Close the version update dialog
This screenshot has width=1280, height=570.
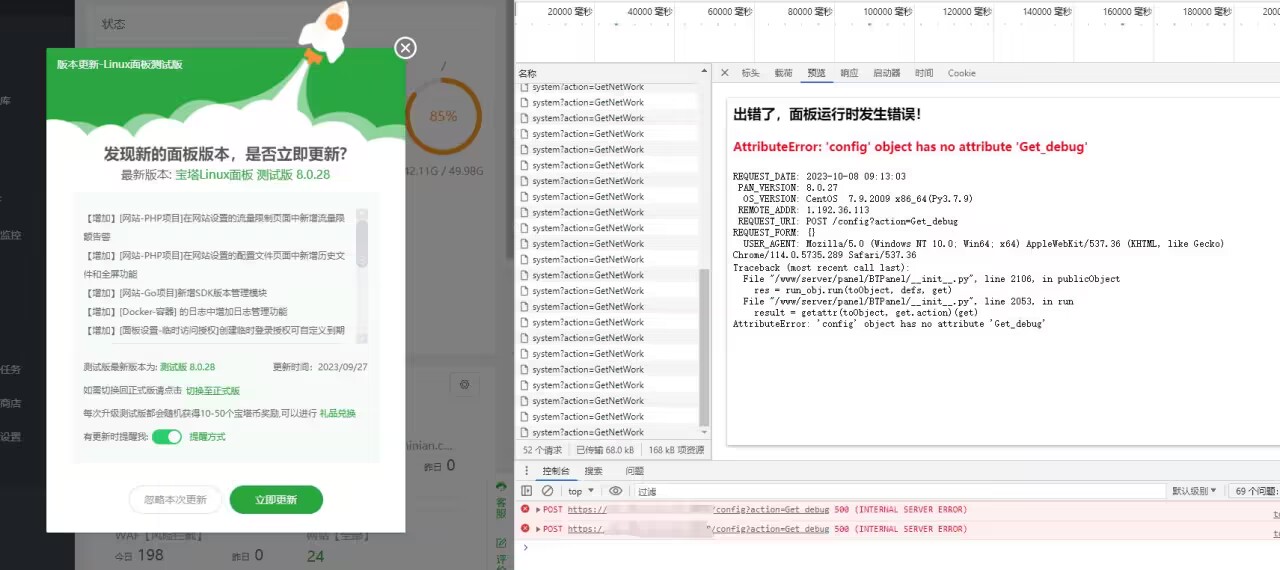click(x=405, y=48)
